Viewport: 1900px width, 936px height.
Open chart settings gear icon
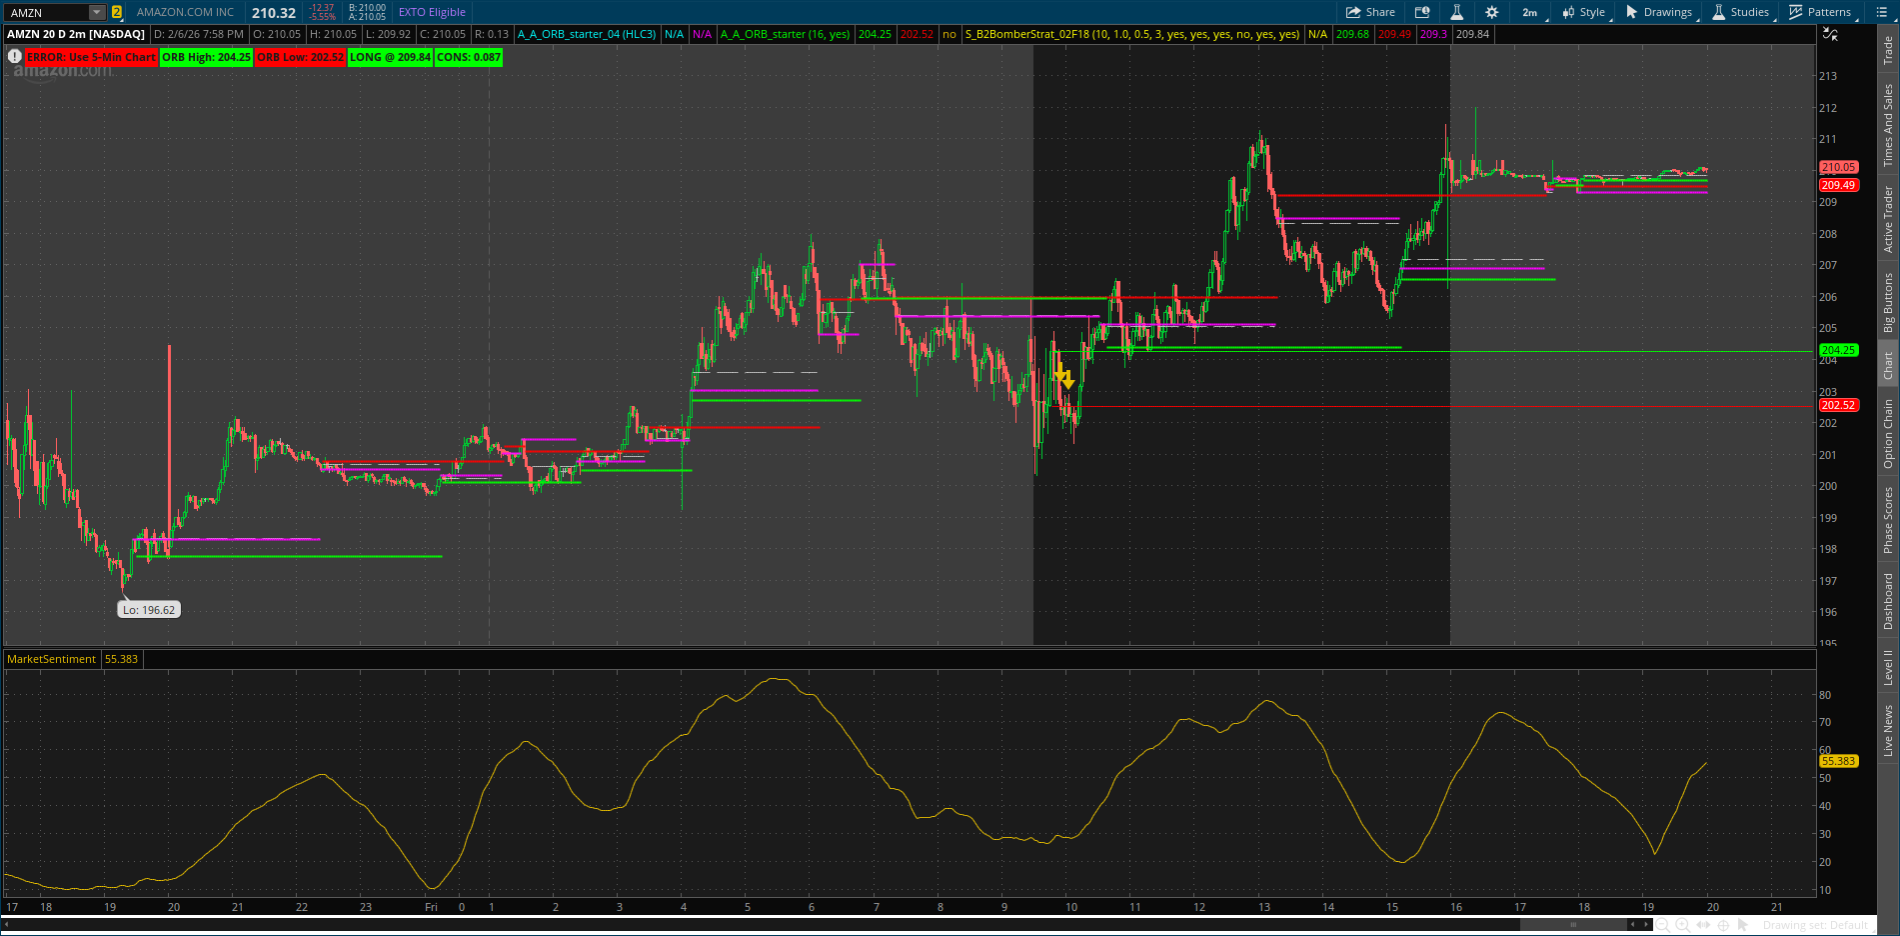[x=1491, y=12]
